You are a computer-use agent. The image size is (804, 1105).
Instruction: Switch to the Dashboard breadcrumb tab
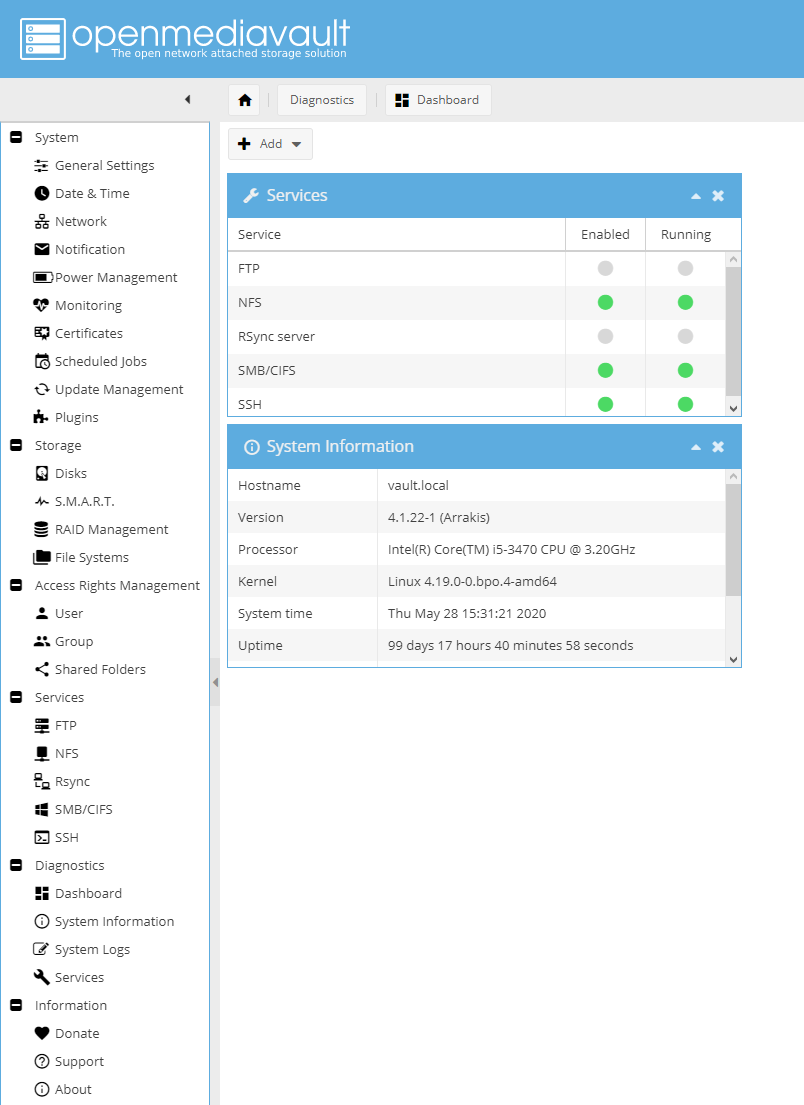pyautogui.click(x=438, y=99)
